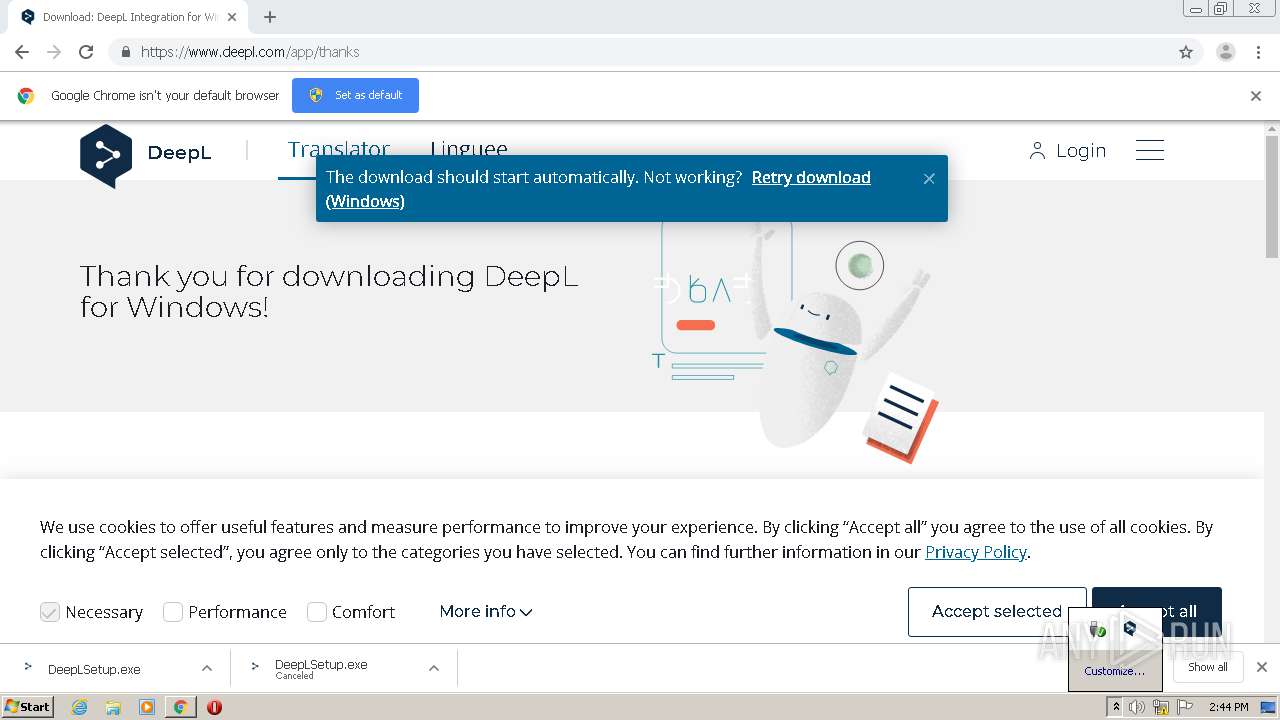The height and width of the screenshot is (720, 1280).
Task: Click the DeepL hexagon logo
Action: point(106,156)
